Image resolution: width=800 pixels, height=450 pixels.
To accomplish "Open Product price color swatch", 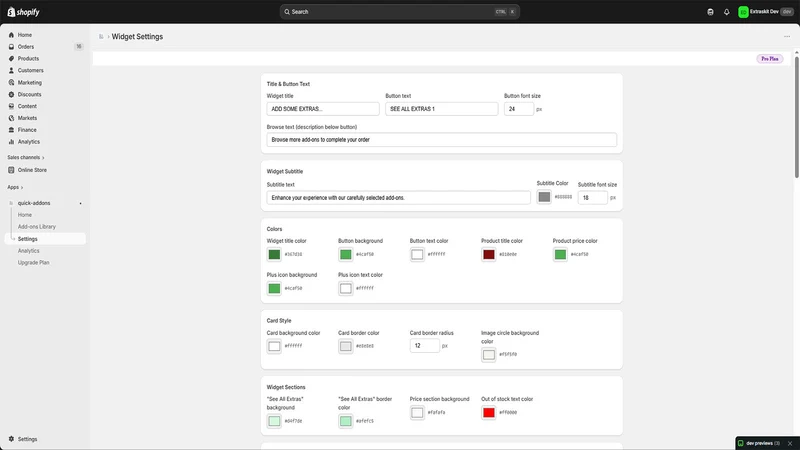I will (x=560, y=254).
